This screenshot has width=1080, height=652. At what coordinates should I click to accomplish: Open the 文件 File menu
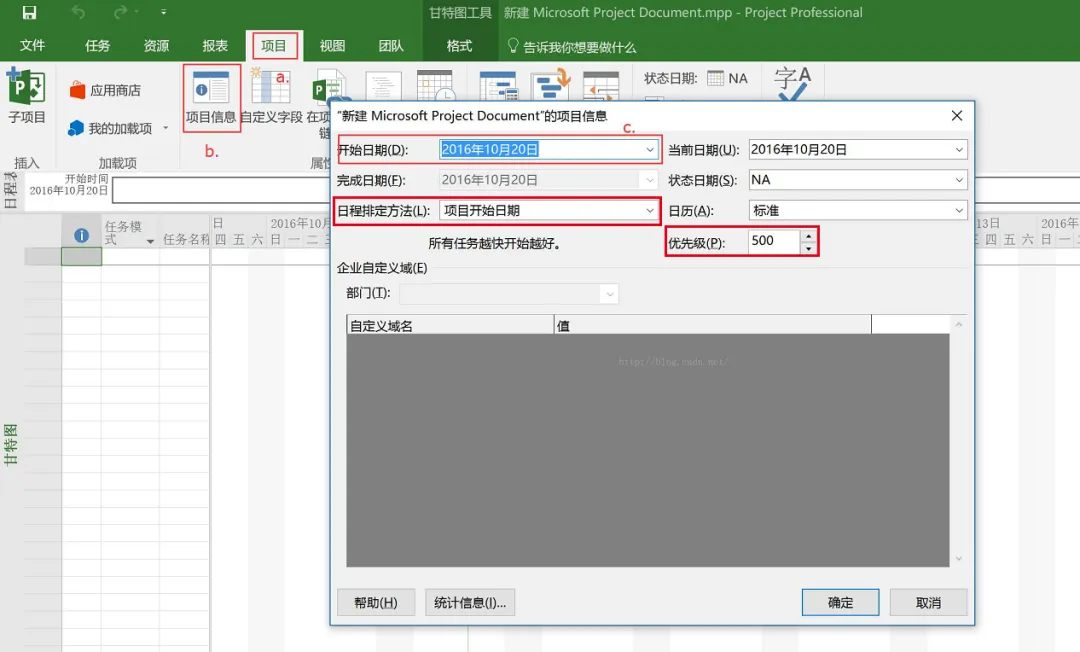point(32,45)
